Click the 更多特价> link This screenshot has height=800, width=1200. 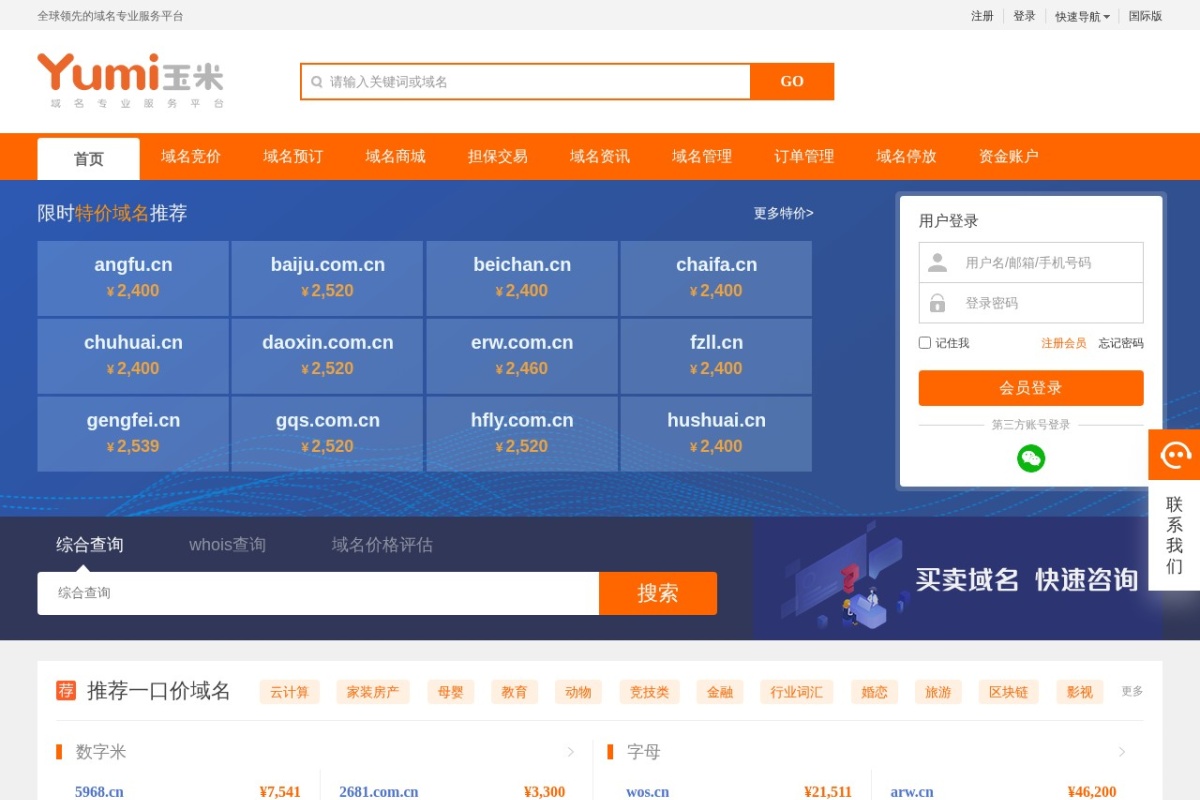pyautogui.click(x=783, y=213)
